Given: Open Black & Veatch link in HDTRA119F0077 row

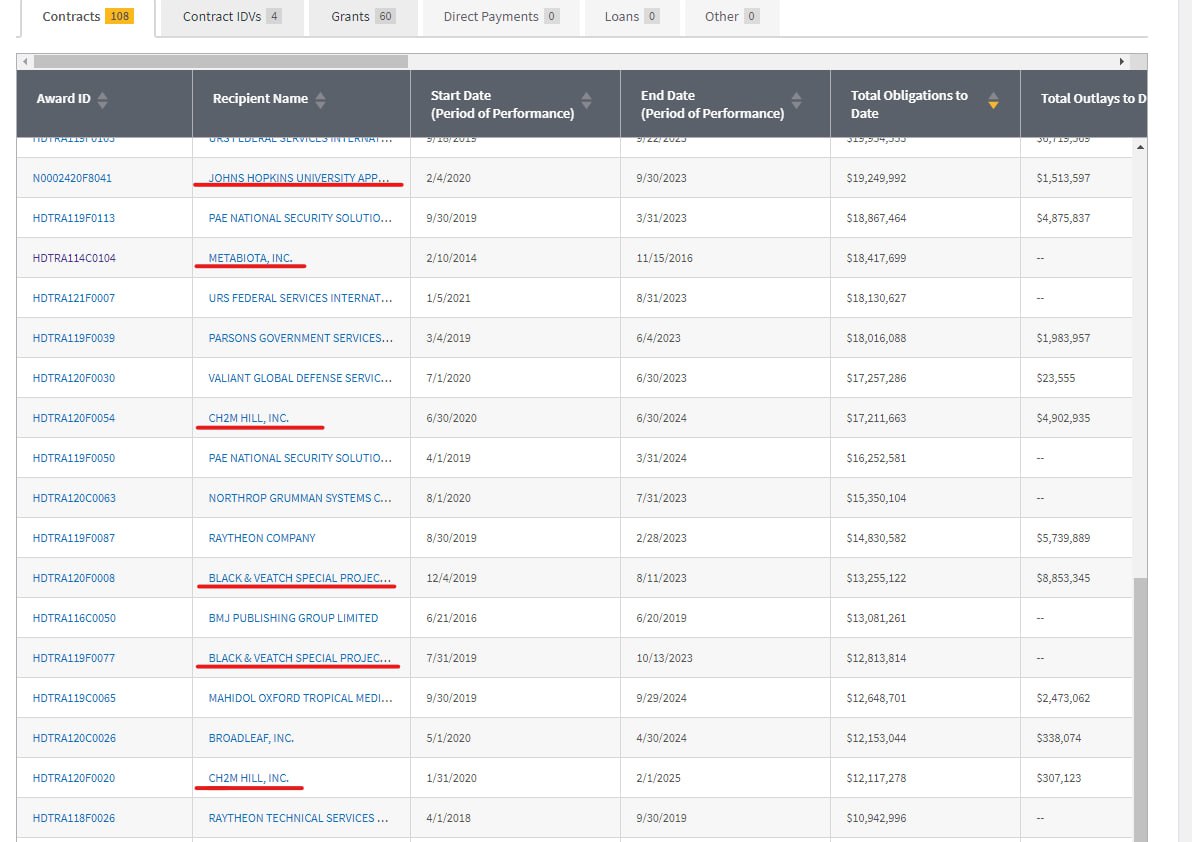Looking at the screenshot, I should tap(300, 658).
